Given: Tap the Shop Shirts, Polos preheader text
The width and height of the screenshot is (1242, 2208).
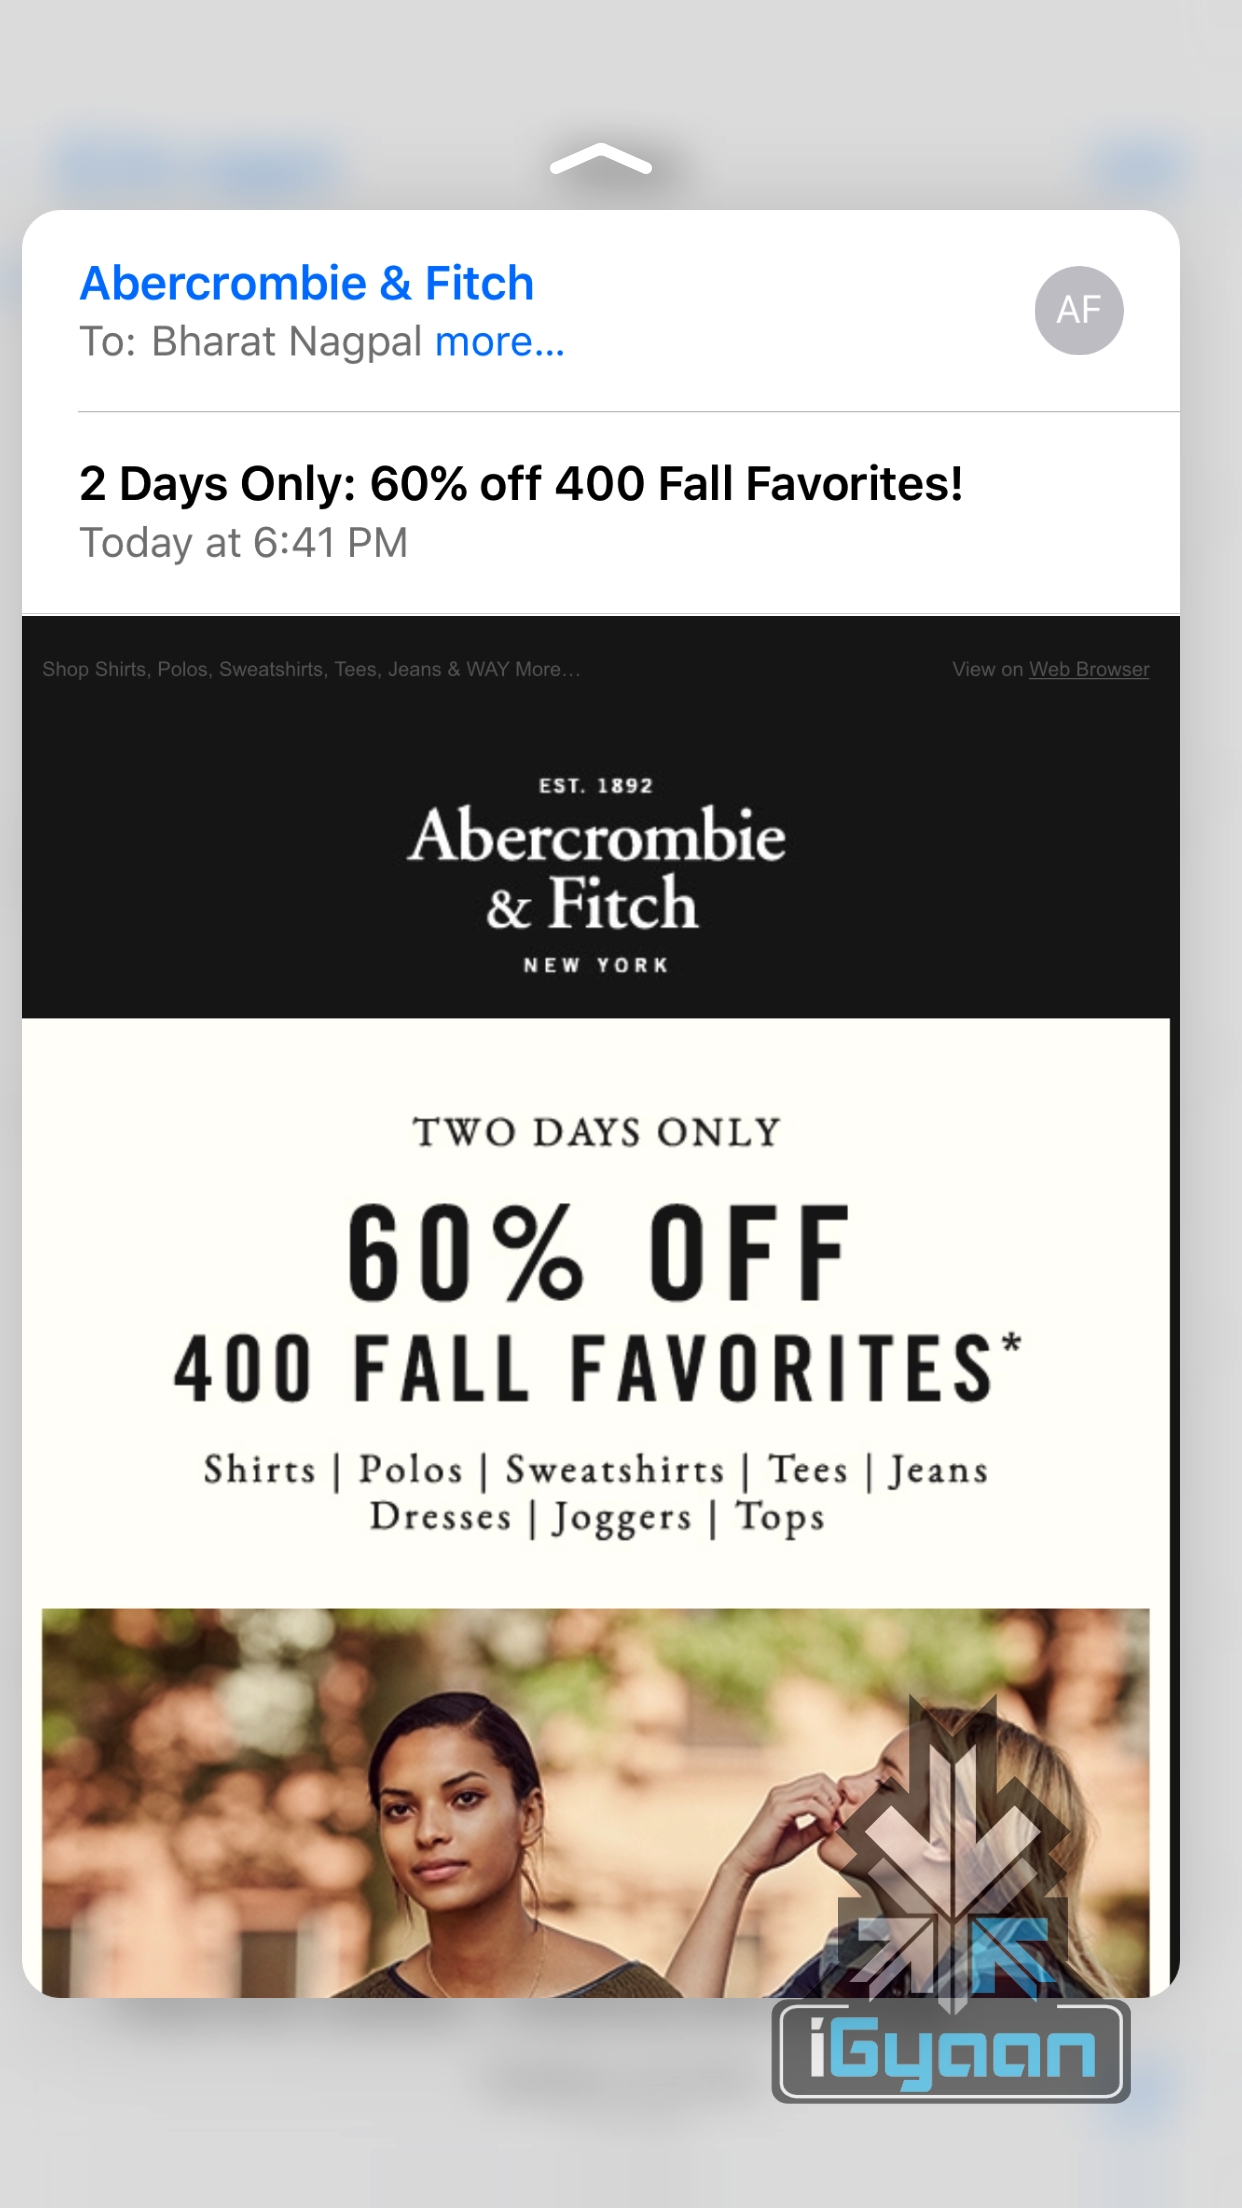Looking at the screenshot, I should pos(311,669).
